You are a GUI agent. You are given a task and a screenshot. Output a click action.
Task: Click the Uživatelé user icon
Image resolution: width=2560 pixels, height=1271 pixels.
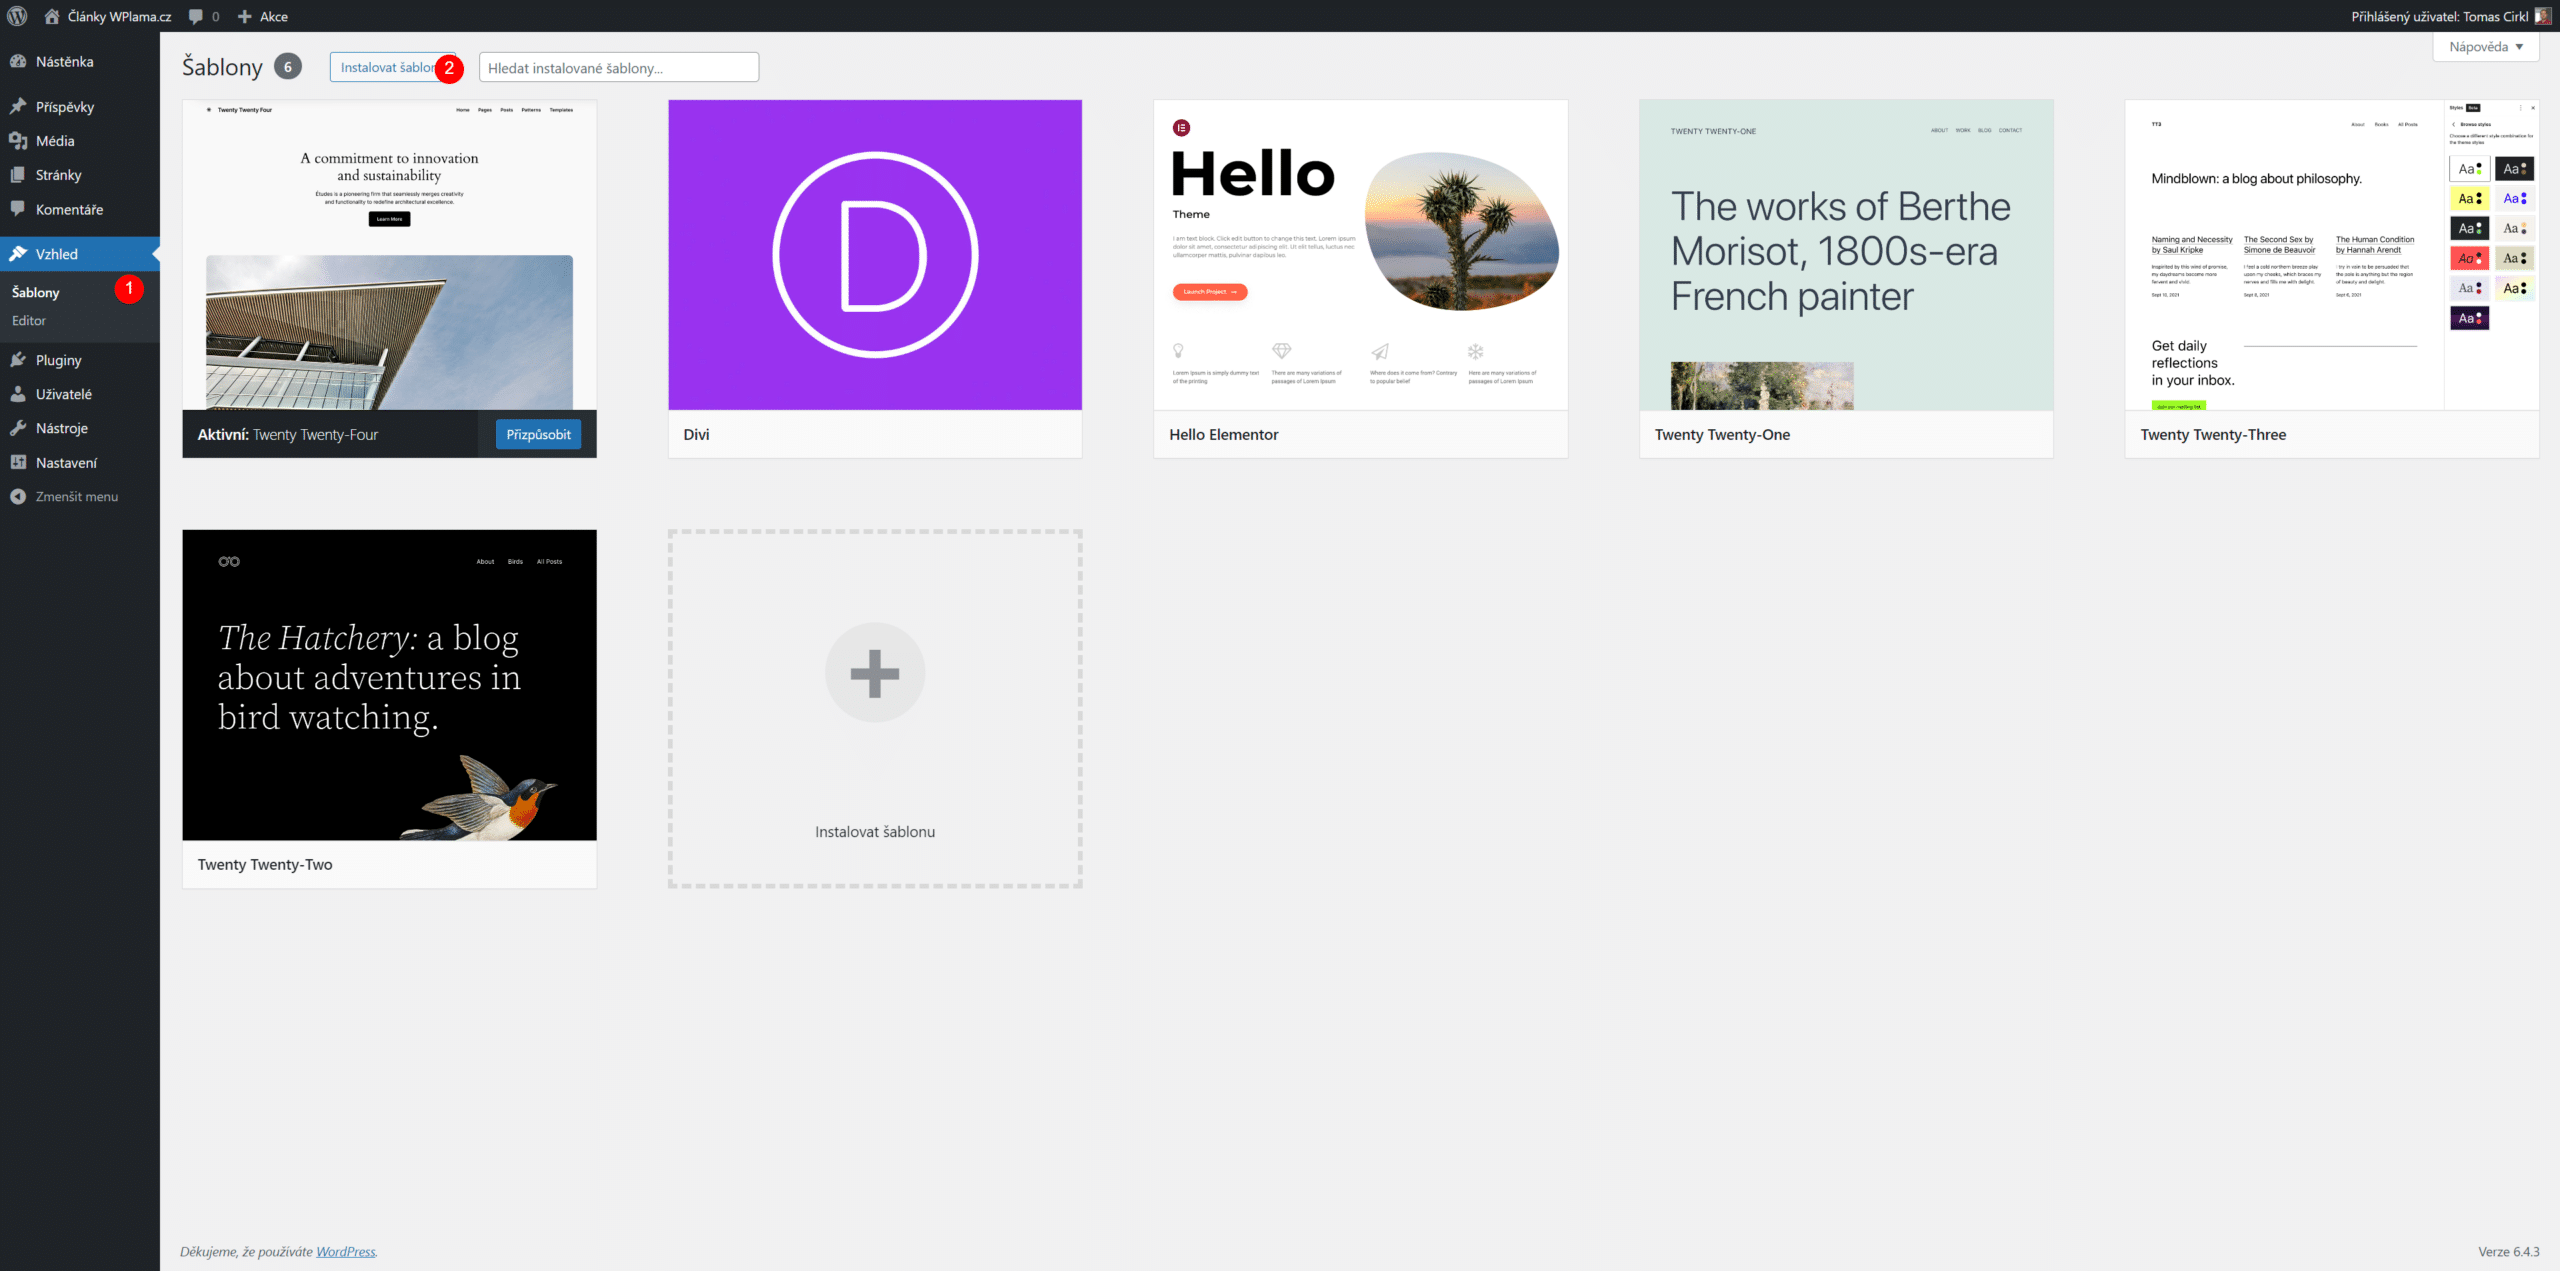(18, 394)
